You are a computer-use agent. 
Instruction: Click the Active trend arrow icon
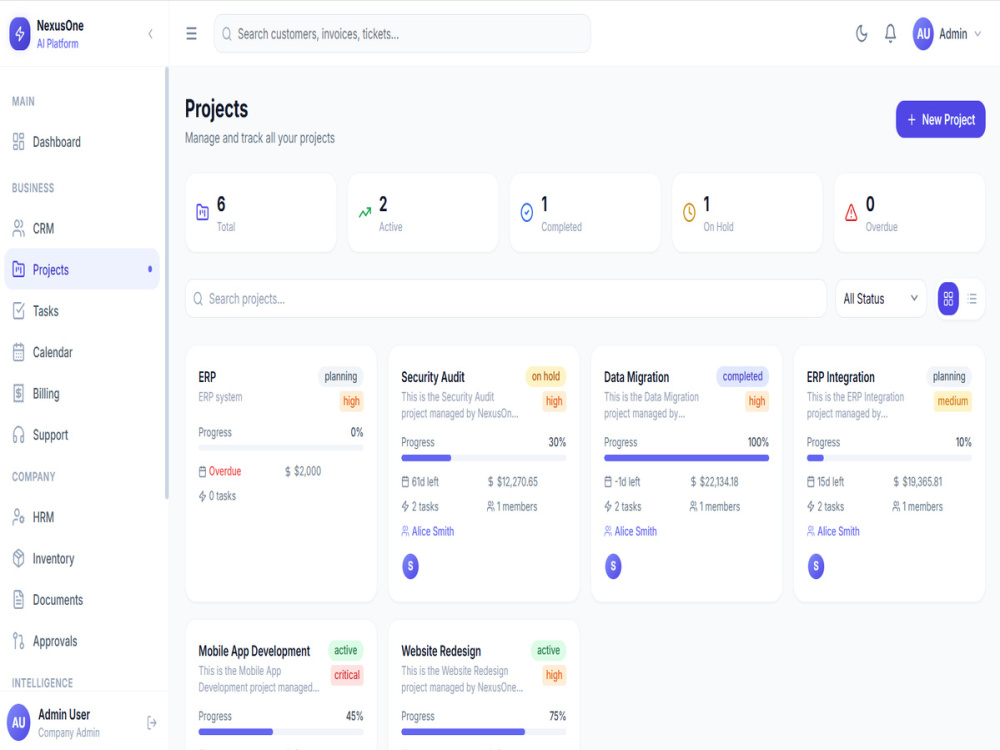pos(365,212)
